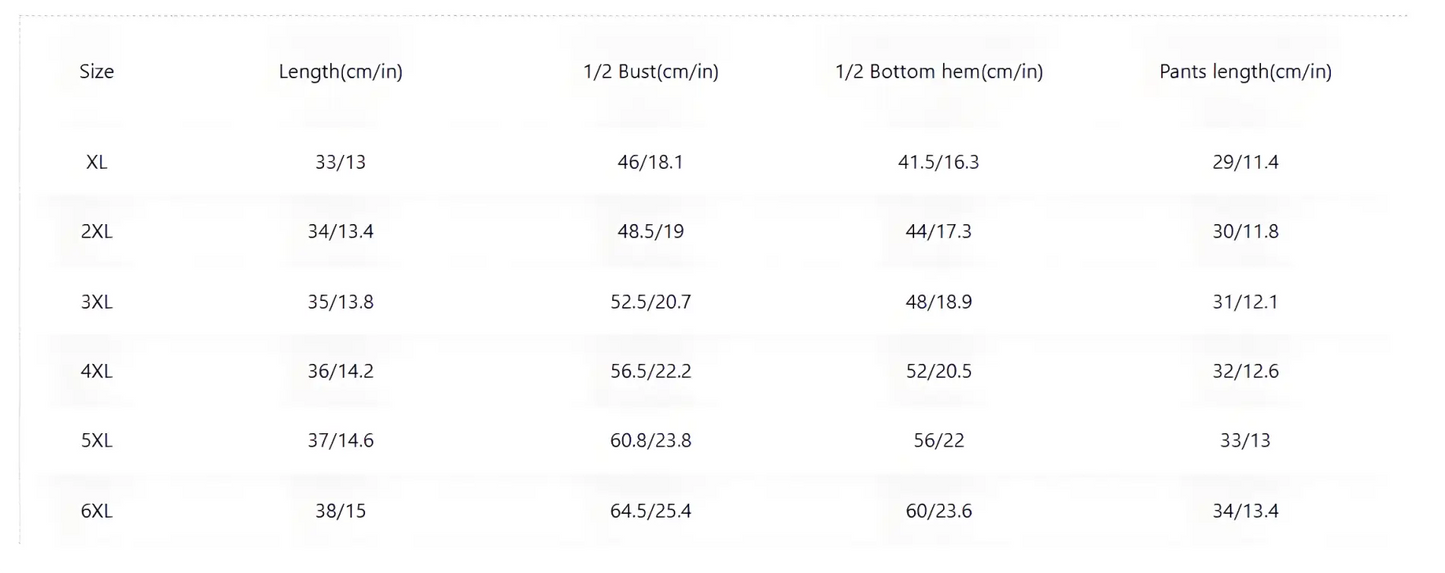Click the 48/18.9 bottom hem value

[938, 302]
